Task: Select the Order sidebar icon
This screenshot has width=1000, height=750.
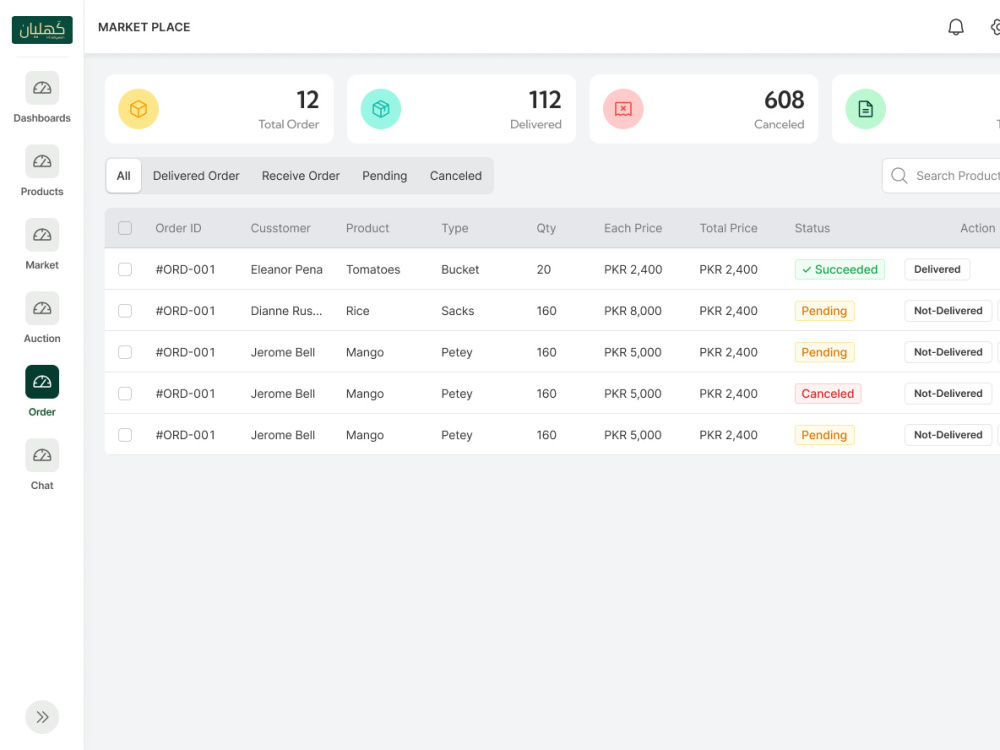Action: pos(42,381)
